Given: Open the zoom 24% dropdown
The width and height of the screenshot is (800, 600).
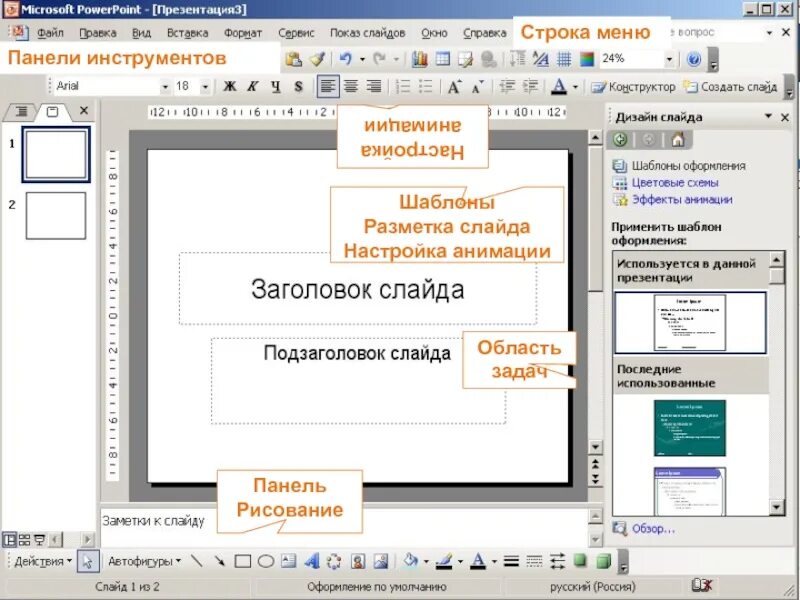Looking at the screenshot, I should click(669, 60).
